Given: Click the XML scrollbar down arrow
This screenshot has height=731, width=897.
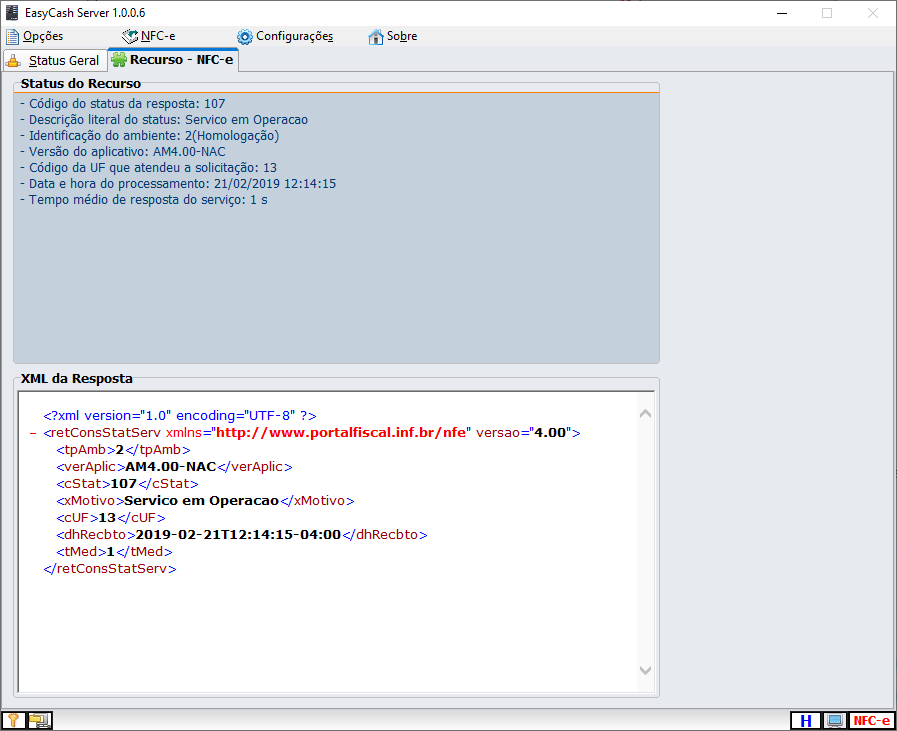Looking at the screenshot, I should click(645, 670).
